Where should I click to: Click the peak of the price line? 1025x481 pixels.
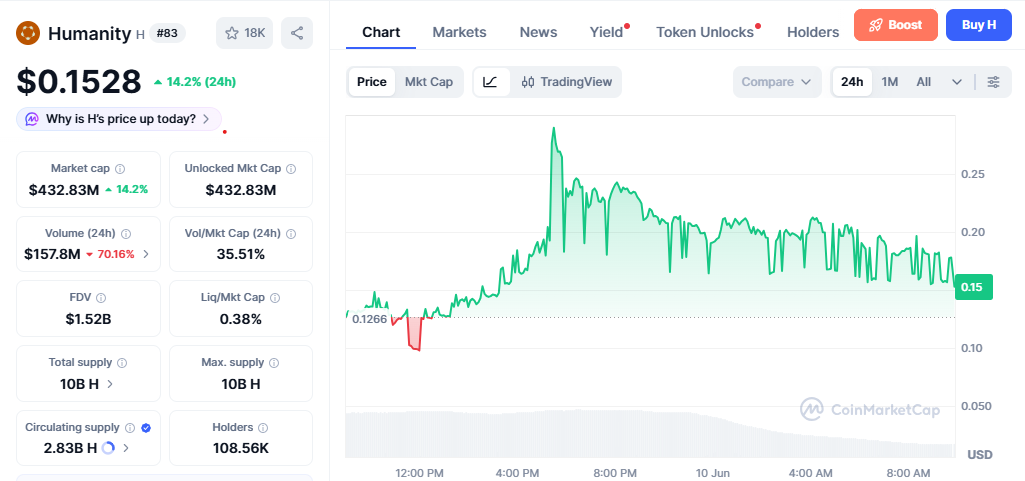554,128
